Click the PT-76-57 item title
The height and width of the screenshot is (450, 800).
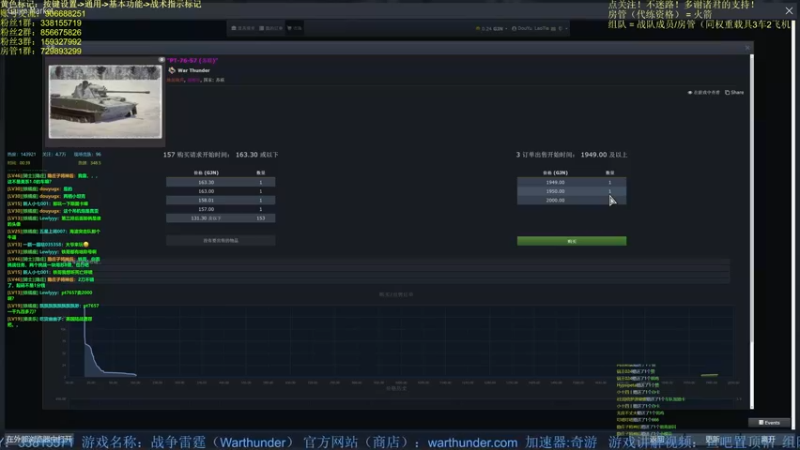pos(192,60)
